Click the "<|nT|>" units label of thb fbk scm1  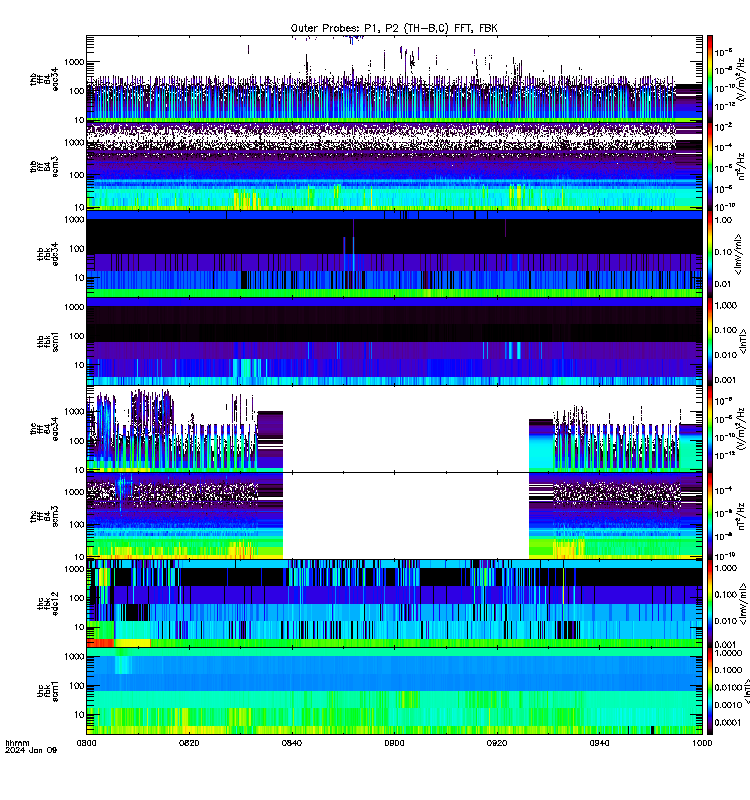tap(743, 341)
